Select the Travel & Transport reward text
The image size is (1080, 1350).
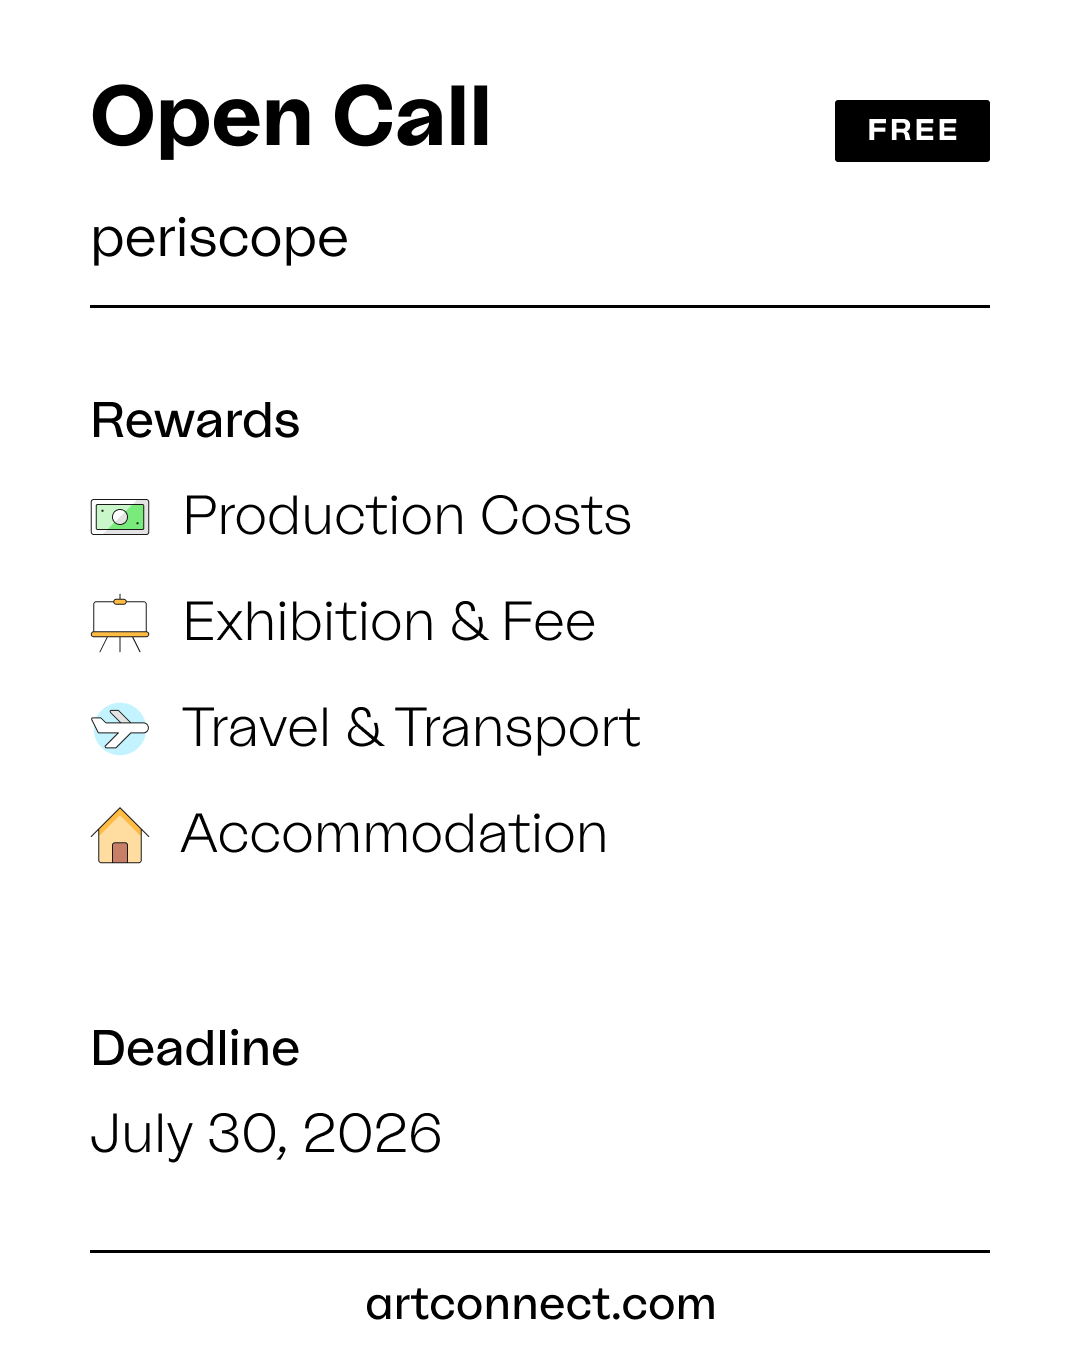click(411, 728)
